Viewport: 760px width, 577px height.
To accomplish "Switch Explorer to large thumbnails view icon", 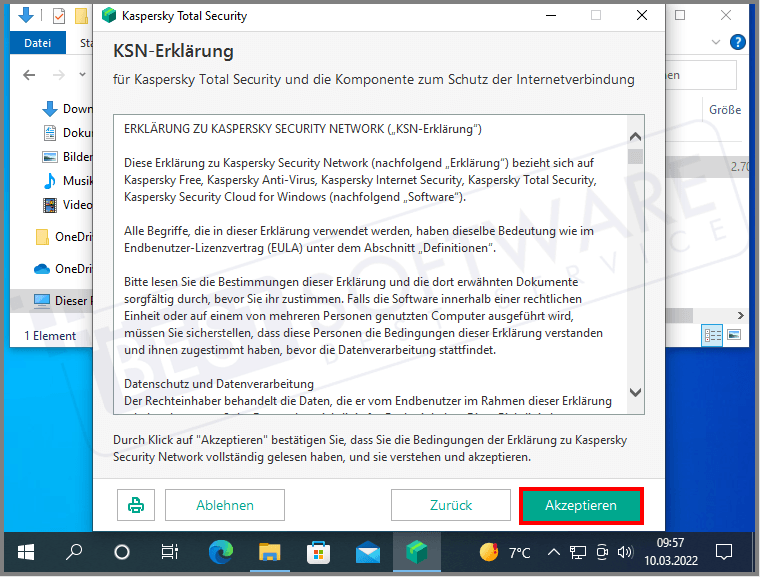I will 734,335.
